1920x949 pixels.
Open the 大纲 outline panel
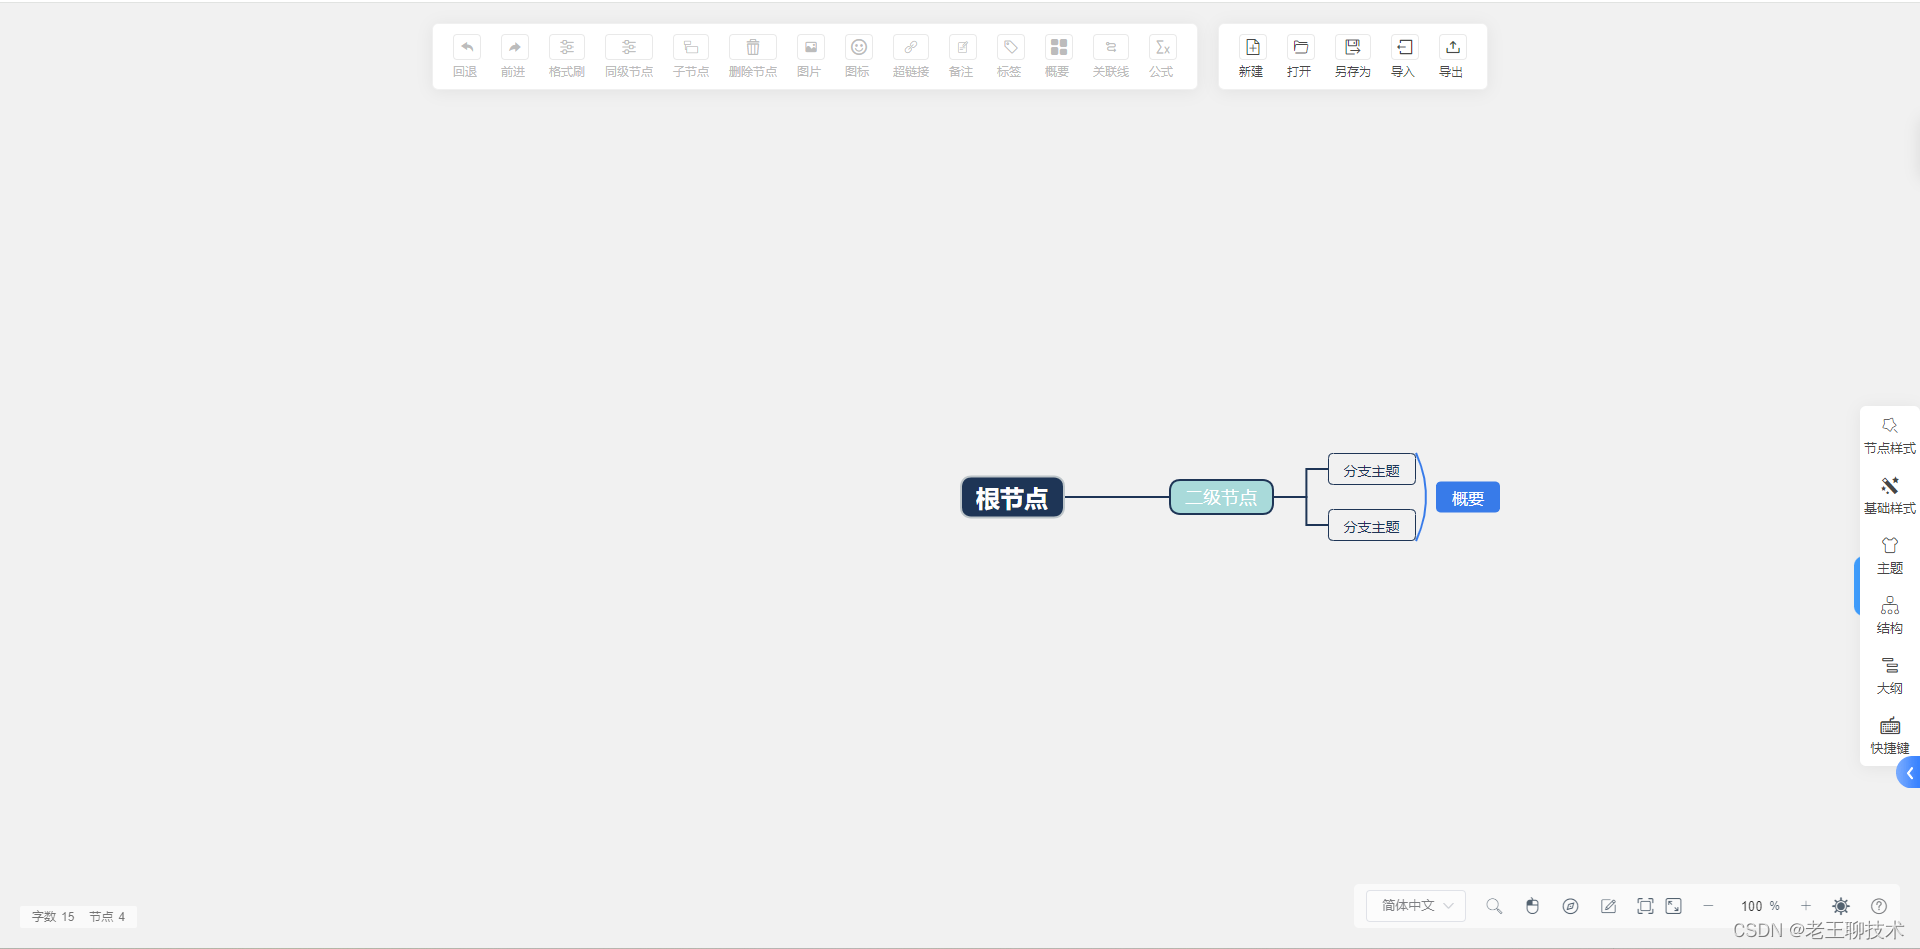pos(1889,676)
